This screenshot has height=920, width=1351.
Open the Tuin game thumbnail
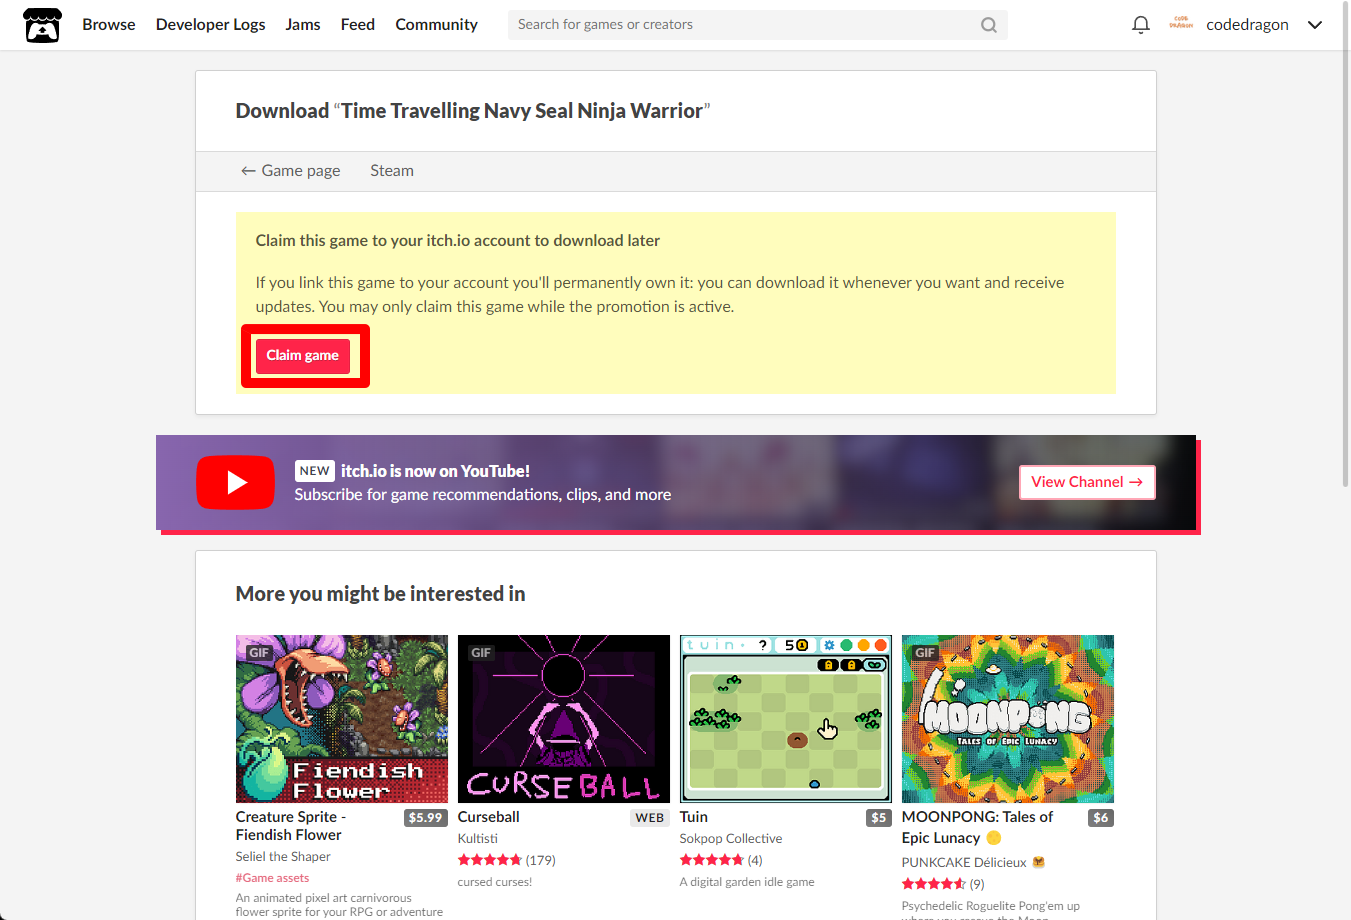click(786, 719)
